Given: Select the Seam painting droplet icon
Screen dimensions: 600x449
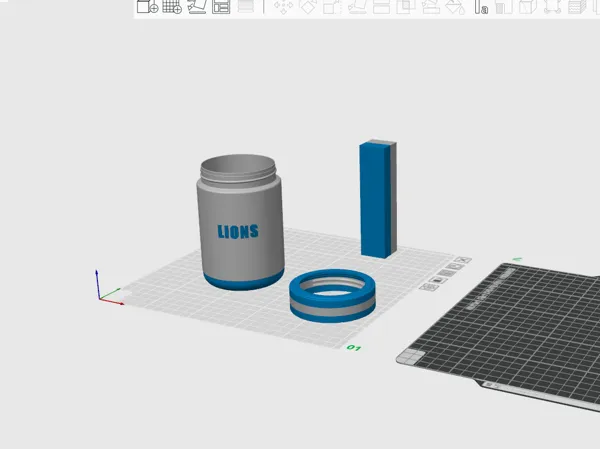Looking at the screenshot, I should point(455,7).
